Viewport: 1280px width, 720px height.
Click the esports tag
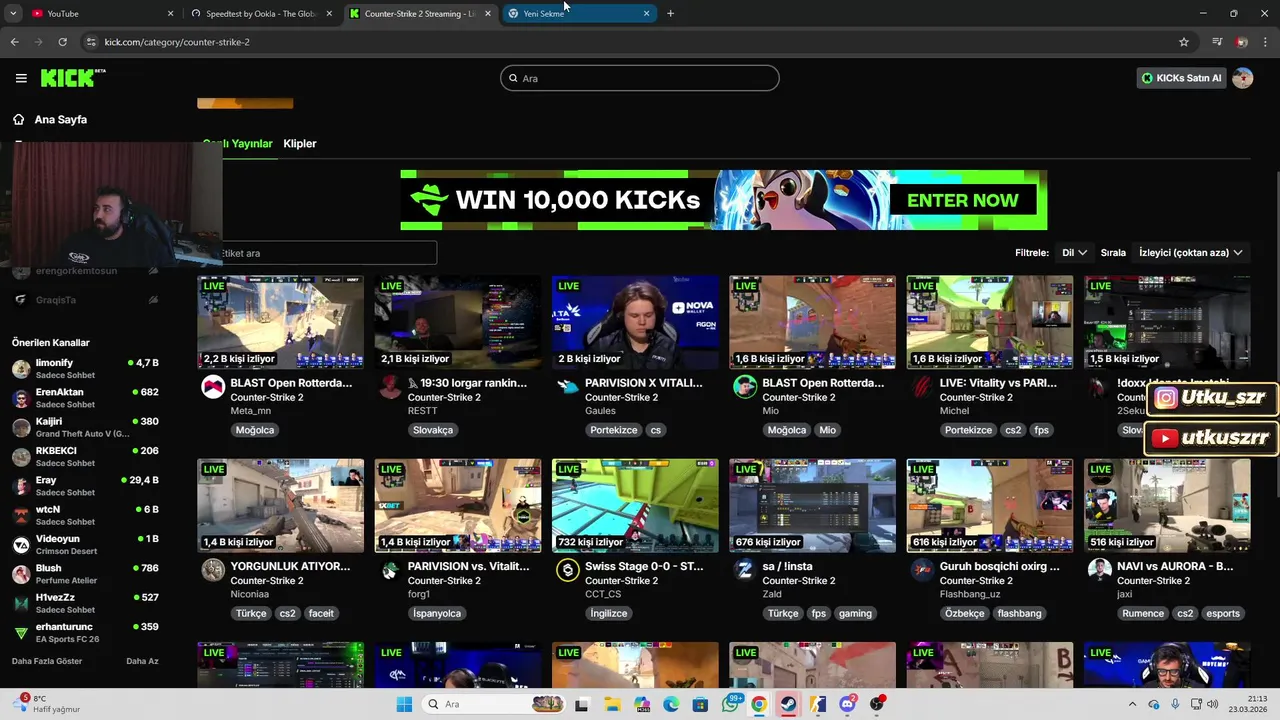[x=1222, y=613]
